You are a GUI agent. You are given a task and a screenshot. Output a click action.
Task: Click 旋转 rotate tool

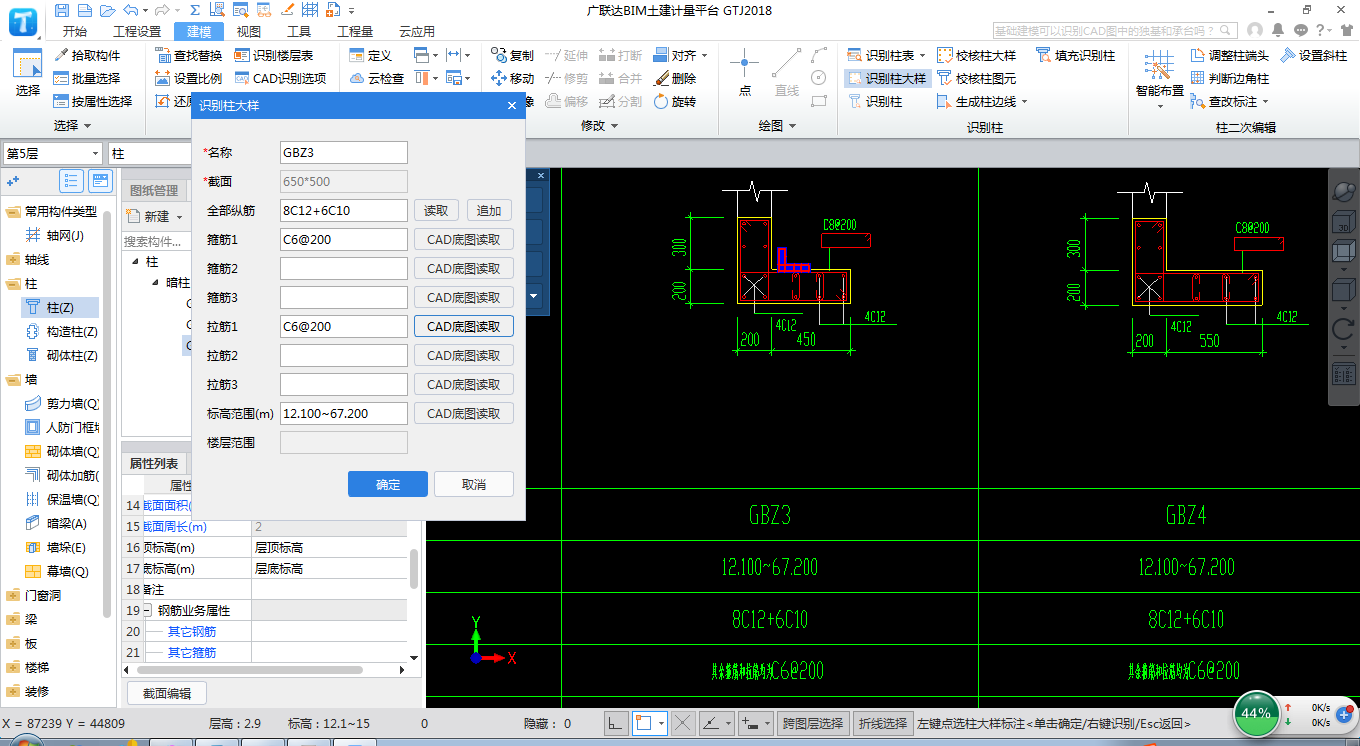675,101
